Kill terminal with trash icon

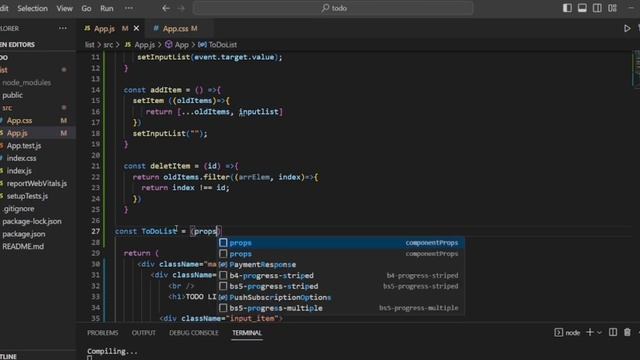(x=627, y=332)
